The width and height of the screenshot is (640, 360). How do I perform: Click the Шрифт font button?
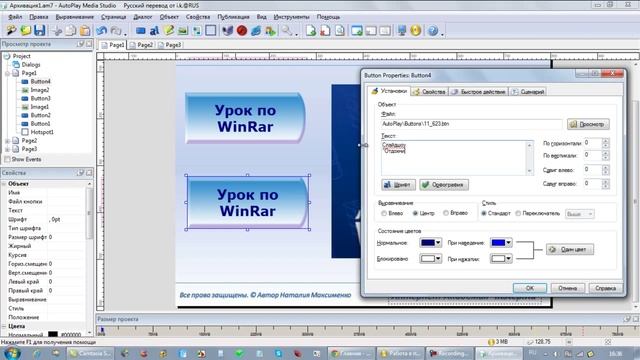398,185
